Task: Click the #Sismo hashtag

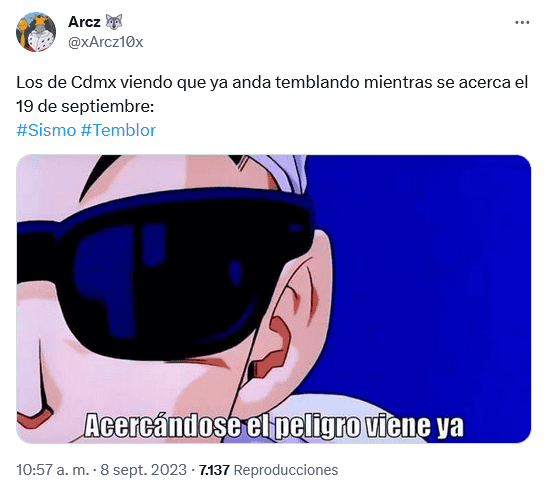Action: point(46,130)
